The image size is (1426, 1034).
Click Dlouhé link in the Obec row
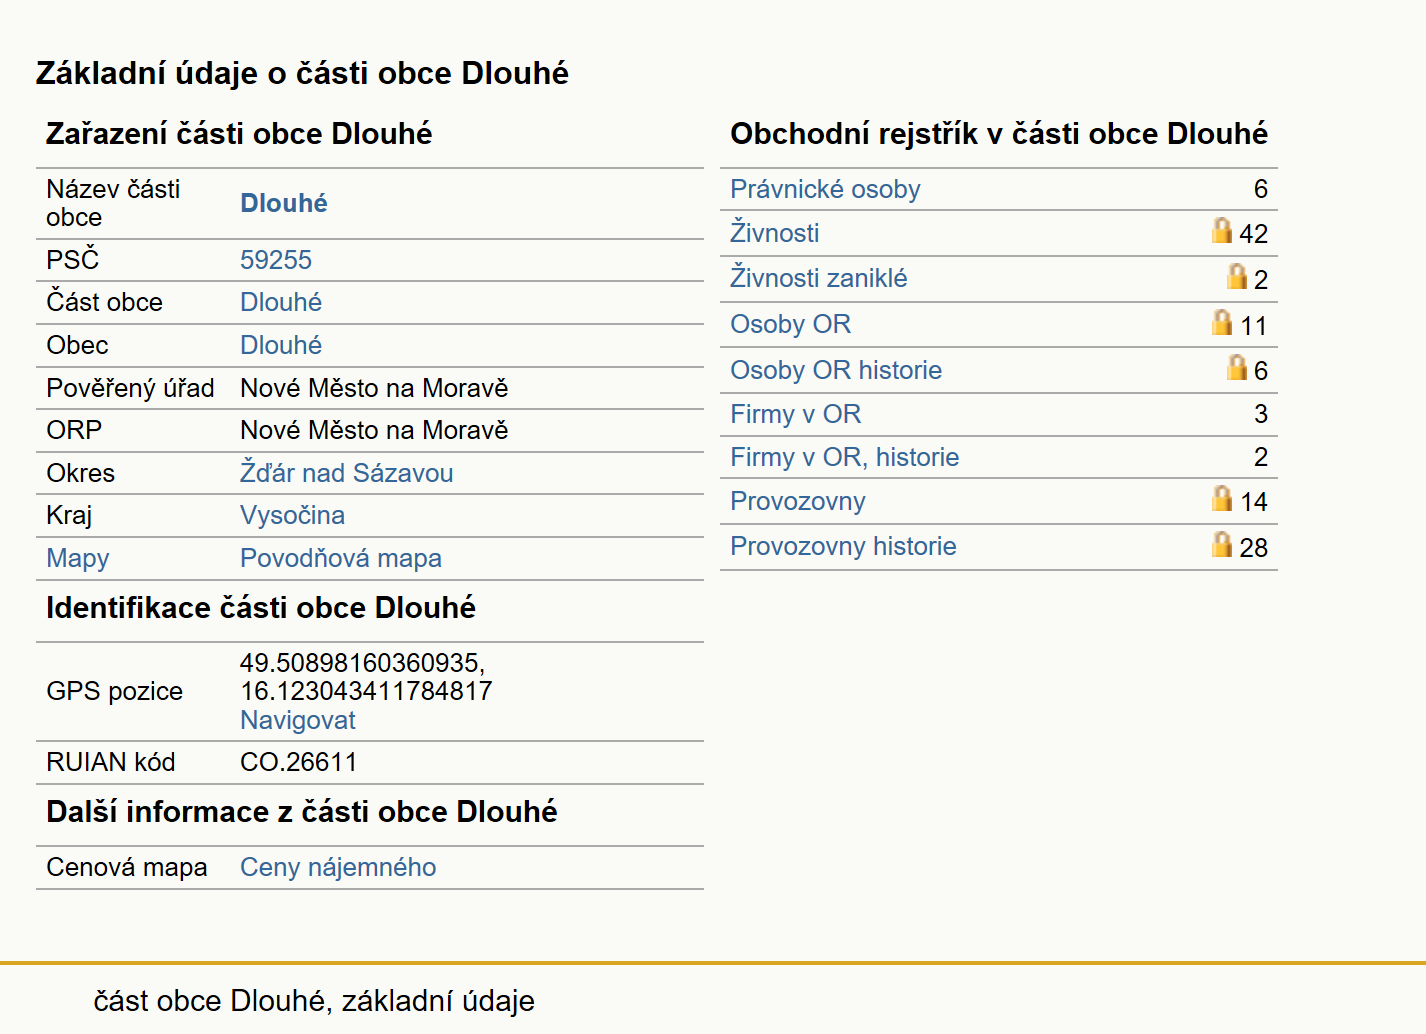point(281,345)
